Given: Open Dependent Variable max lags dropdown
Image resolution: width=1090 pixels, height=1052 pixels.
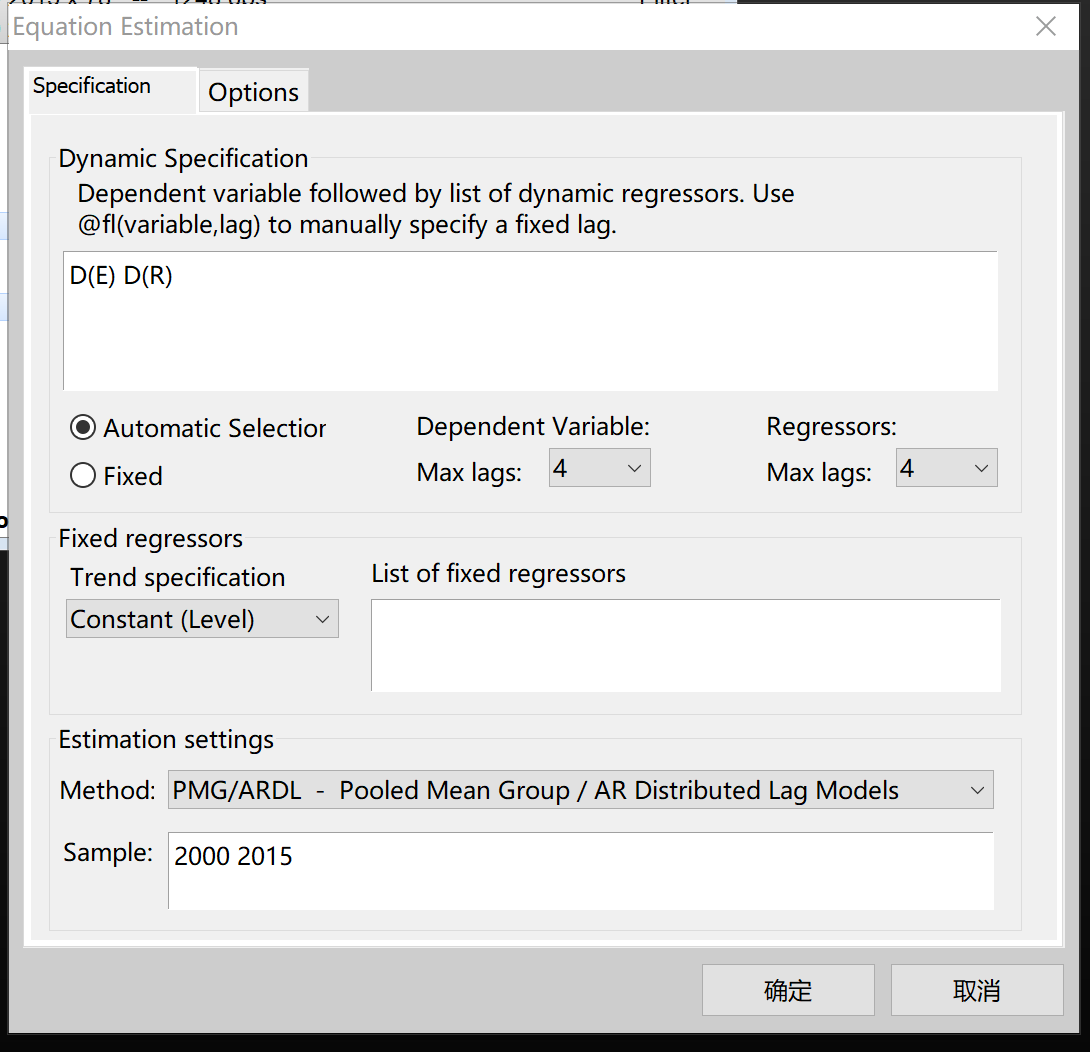Looking at the screenshot, I should (599, 468).
